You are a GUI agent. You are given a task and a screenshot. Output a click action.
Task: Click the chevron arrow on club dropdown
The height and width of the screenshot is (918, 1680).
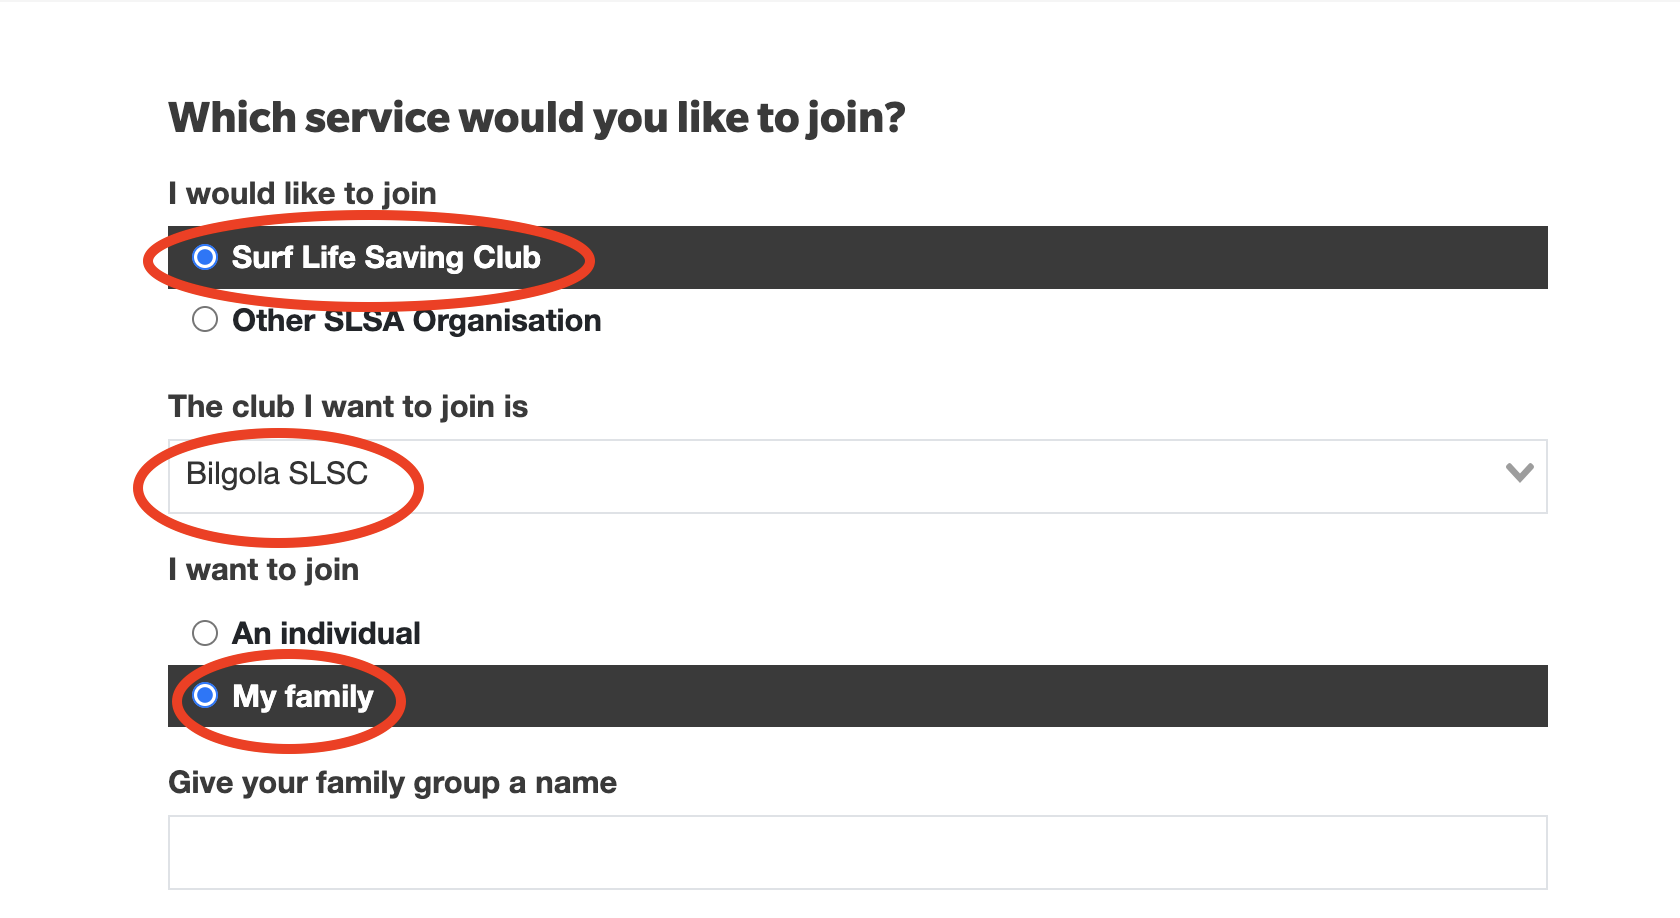[x=1519, y=473]
